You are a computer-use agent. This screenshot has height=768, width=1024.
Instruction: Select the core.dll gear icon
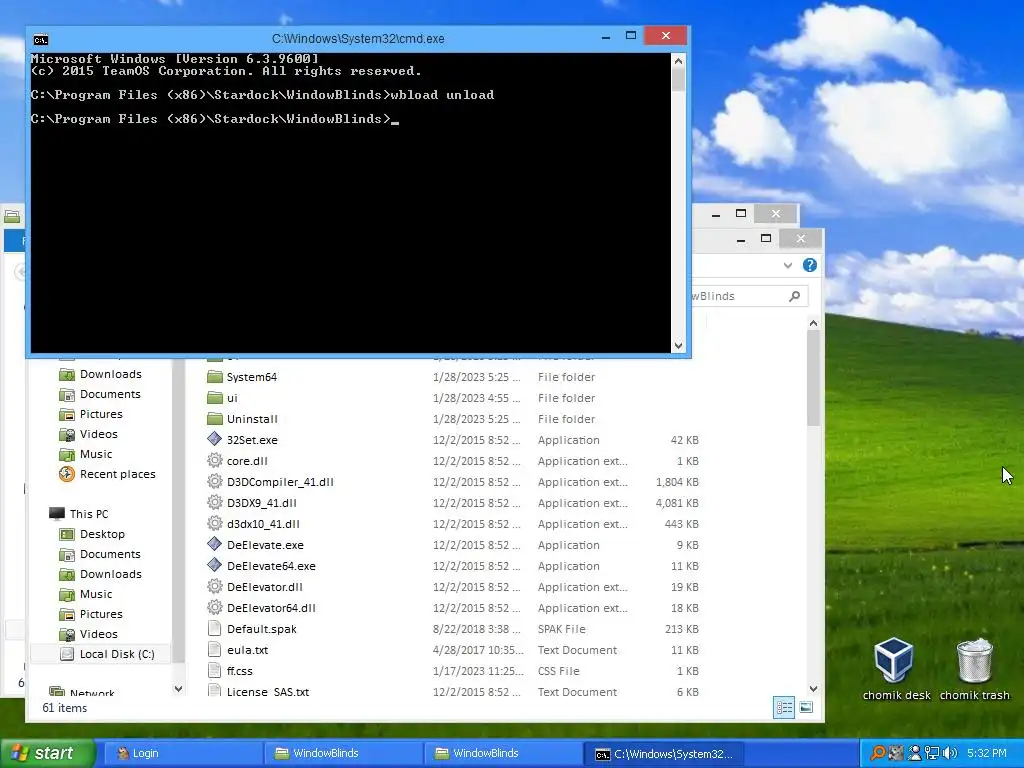pyautogui.click(x=214, y=460)
